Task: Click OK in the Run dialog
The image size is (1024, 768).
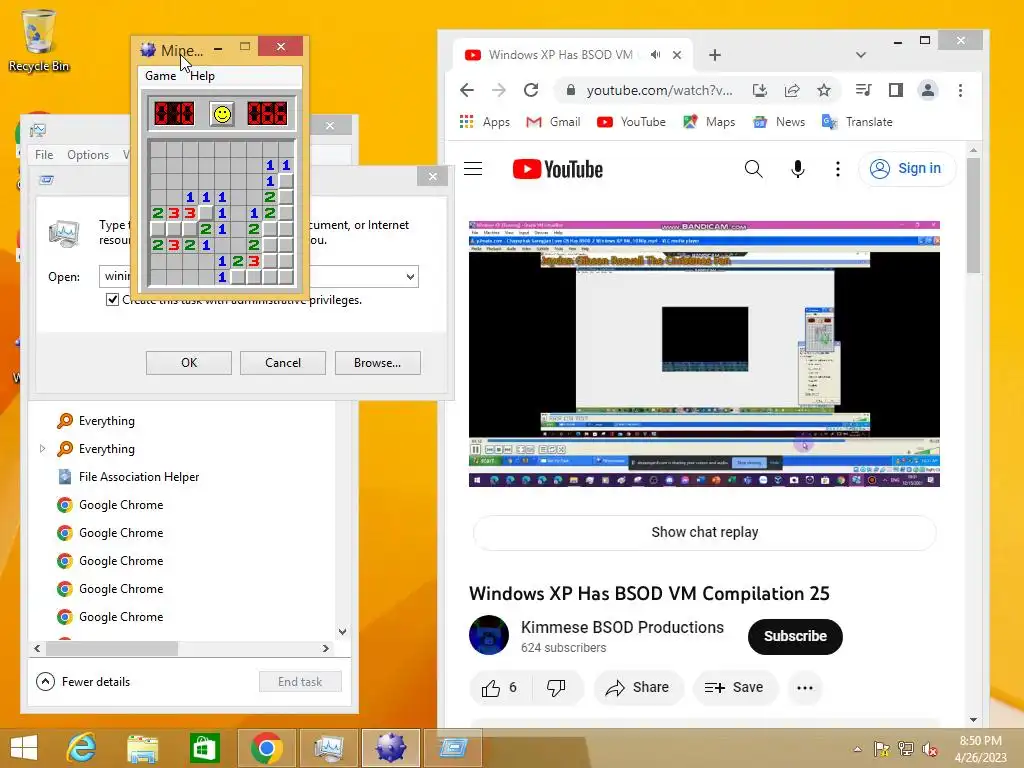Action: click(x=189, y=363)
